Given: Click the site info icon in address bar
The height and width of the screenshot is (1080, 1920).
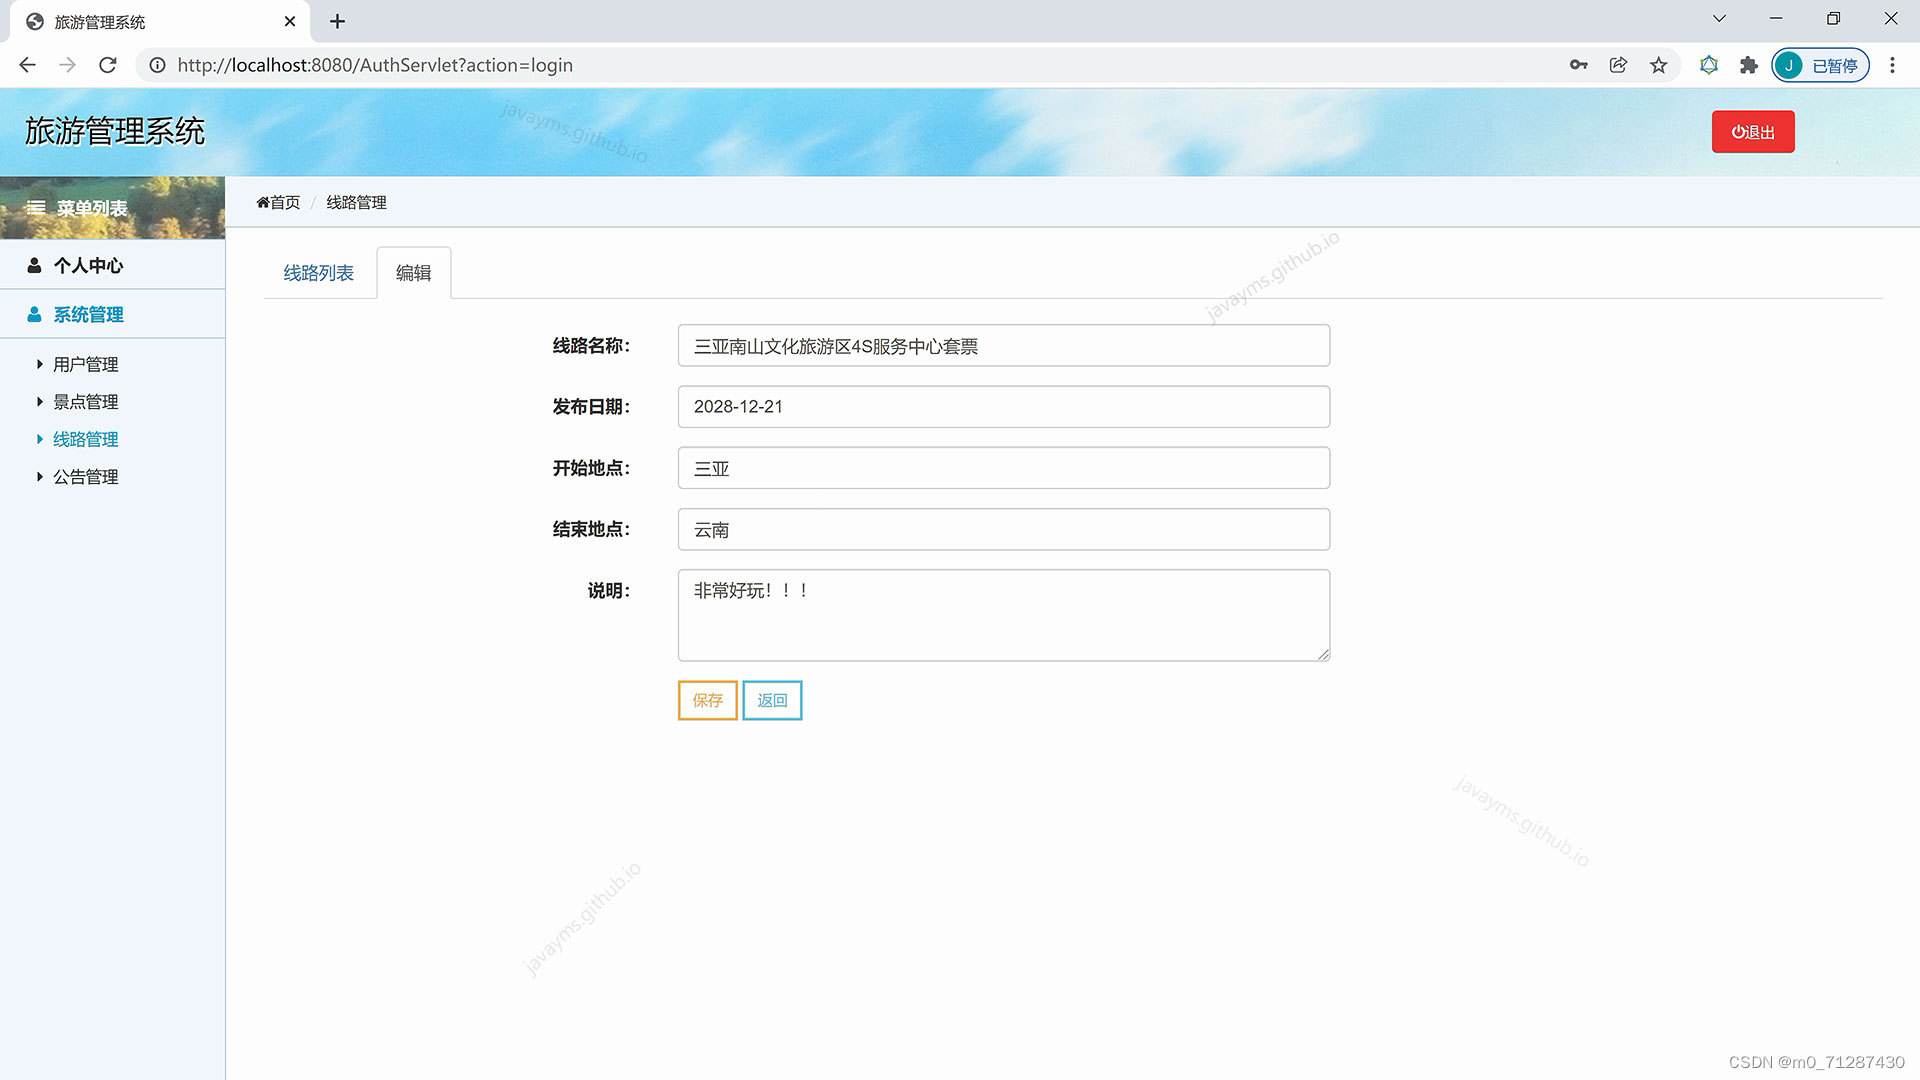Looking at the screenshot, I should click(x=157, y=65).
